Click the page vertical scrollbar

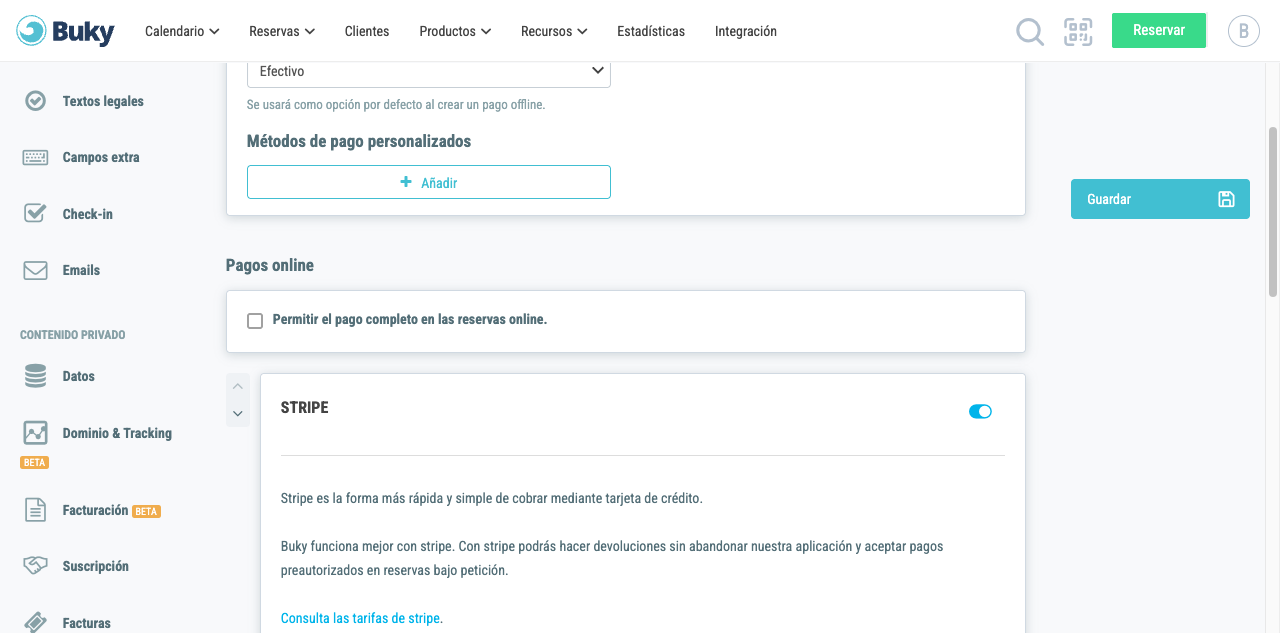click(x=1273, y=211)
